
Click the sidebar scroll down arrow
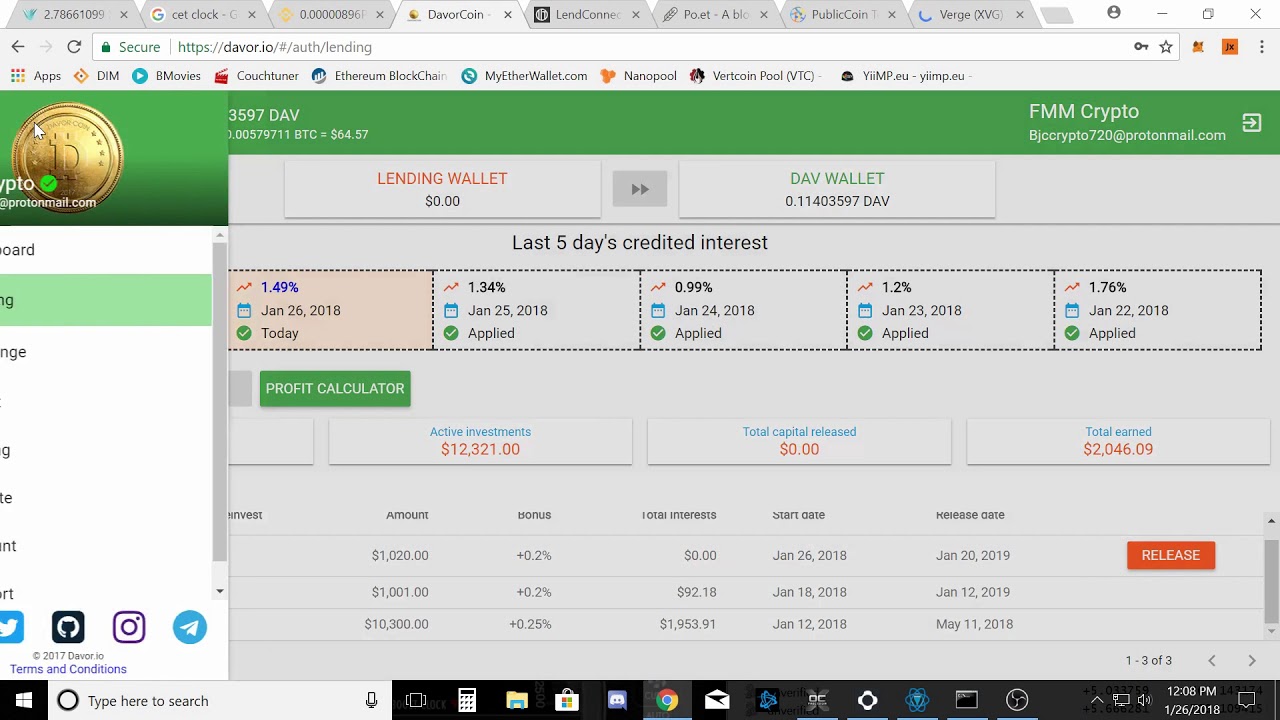point(220,591)
